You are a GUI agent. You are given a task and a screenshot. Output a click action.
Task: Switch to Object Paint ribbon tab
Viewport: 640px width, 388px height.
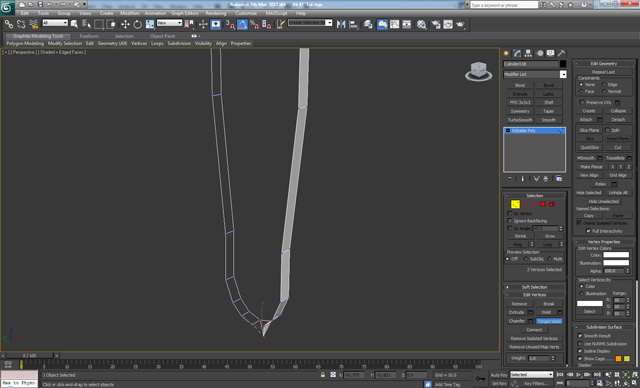162,36
